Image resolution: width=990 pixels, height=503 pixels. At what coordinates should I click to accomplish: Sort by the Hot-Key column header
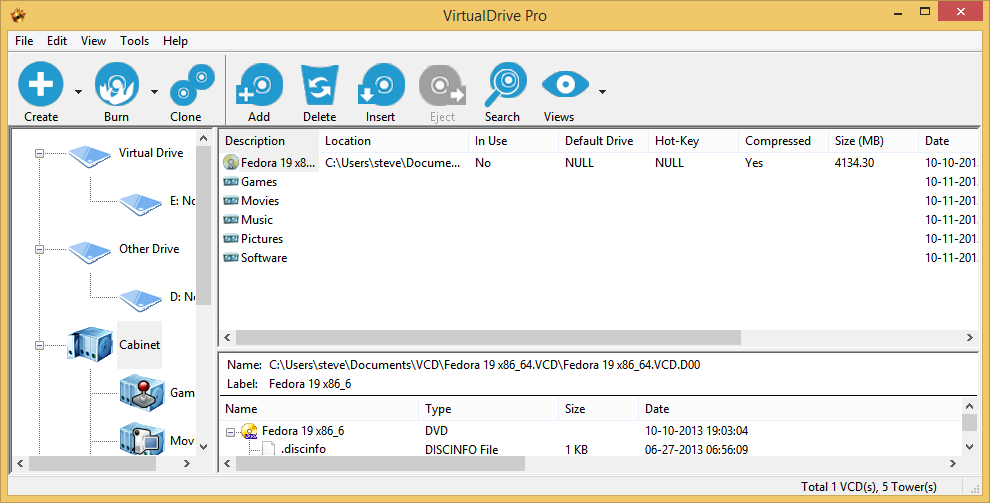[693, 141]
